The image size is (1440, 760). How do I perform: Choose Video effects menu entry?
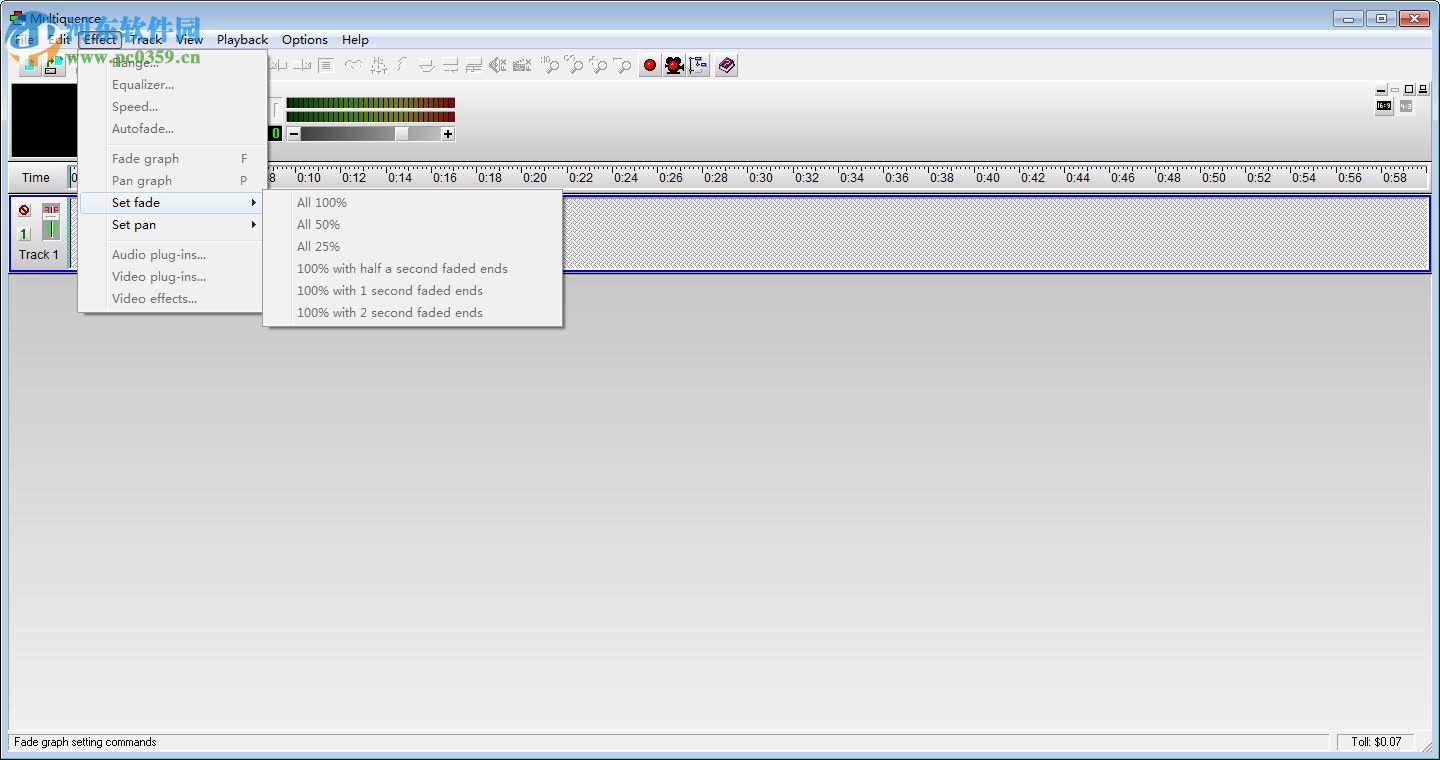[173, 299]
